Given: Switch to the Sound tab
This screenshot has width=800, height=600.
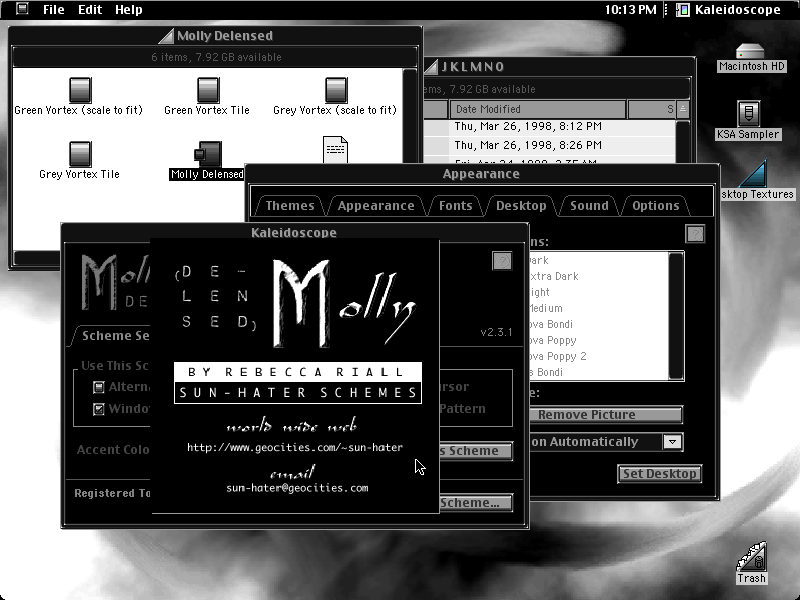Looking at the screenshot, I should click(x=589, y=206).
